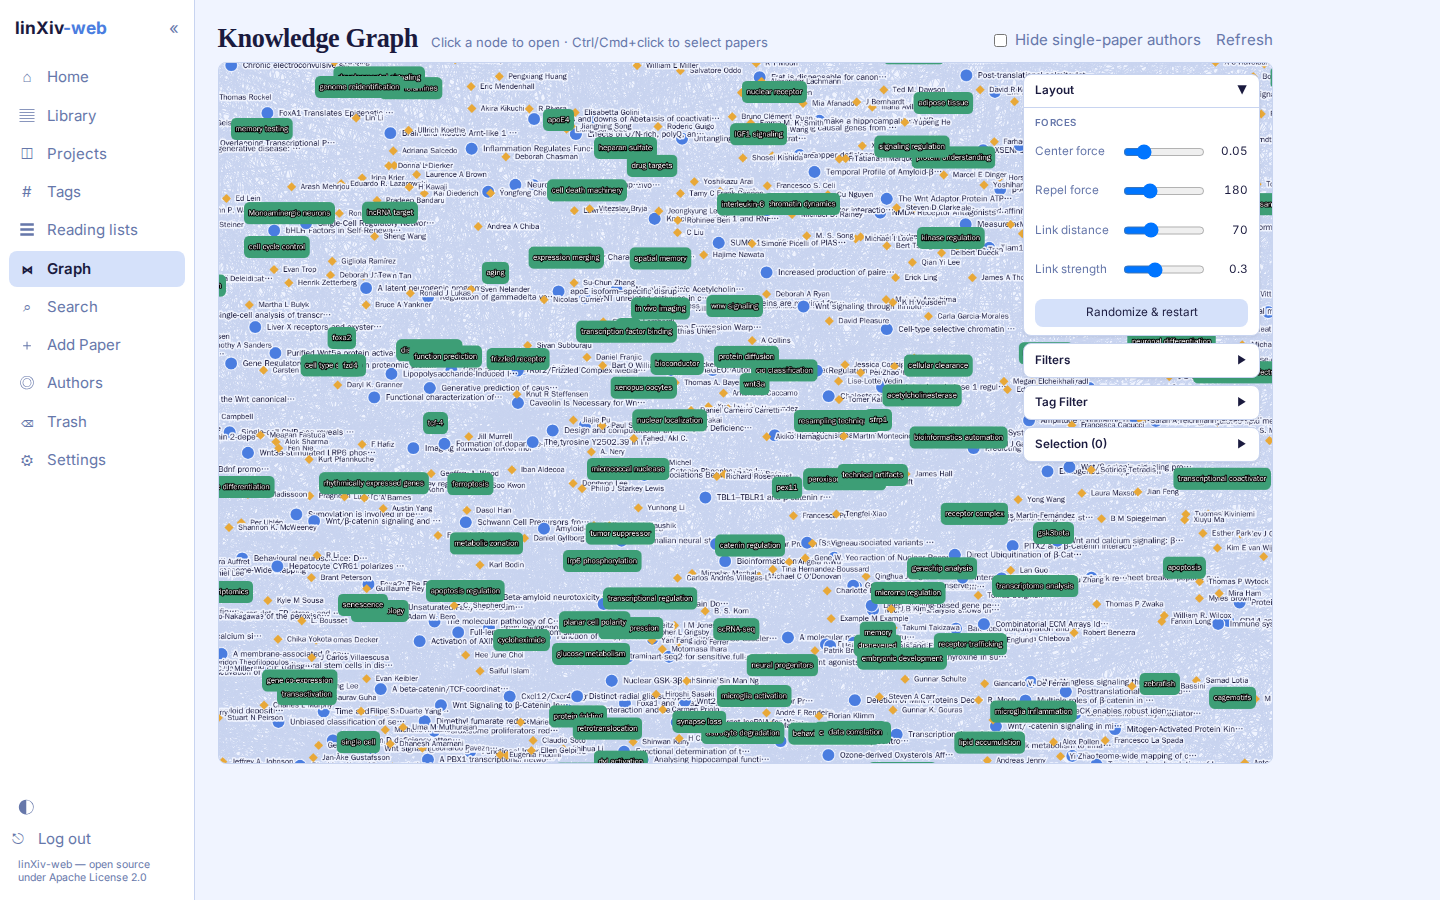Click the 'protein diffusion' tag node
This screenshot has width=1440, height=900.
(x=746, y=356)
